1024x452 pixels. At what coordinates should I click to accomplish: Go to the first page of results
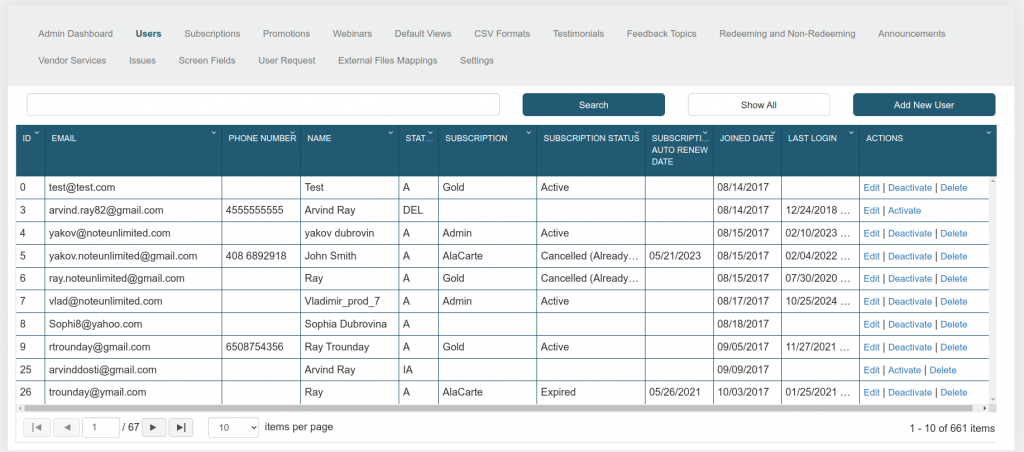(x=37, y=427)
